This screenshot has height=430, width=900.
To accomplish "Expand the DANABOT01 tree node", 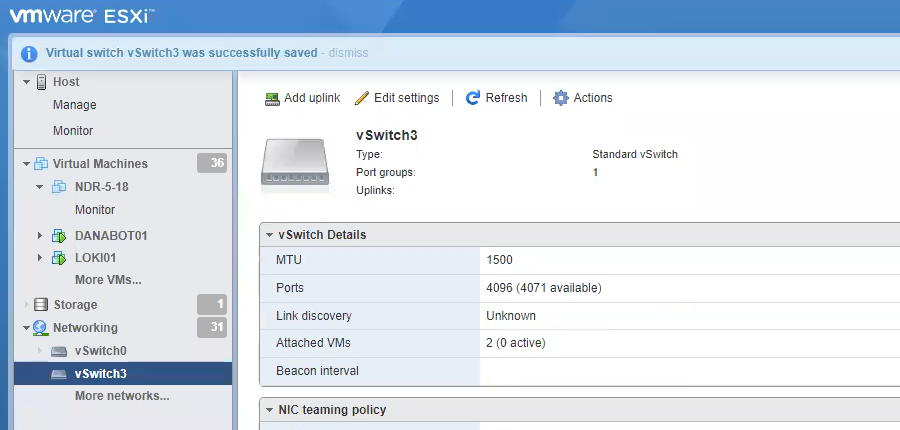I will [x=40, y=236].
